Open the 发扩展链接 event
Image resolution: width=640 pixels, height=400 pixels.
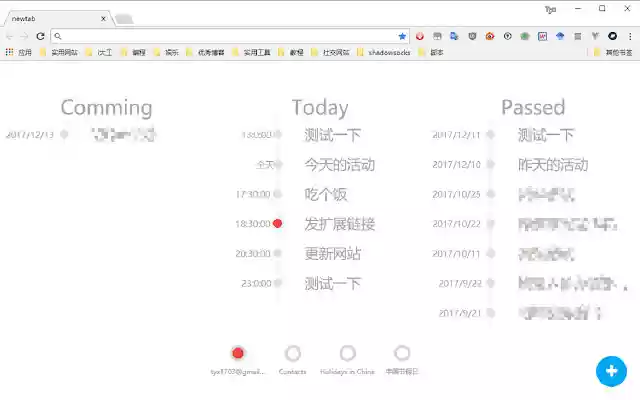pos(340,224)
